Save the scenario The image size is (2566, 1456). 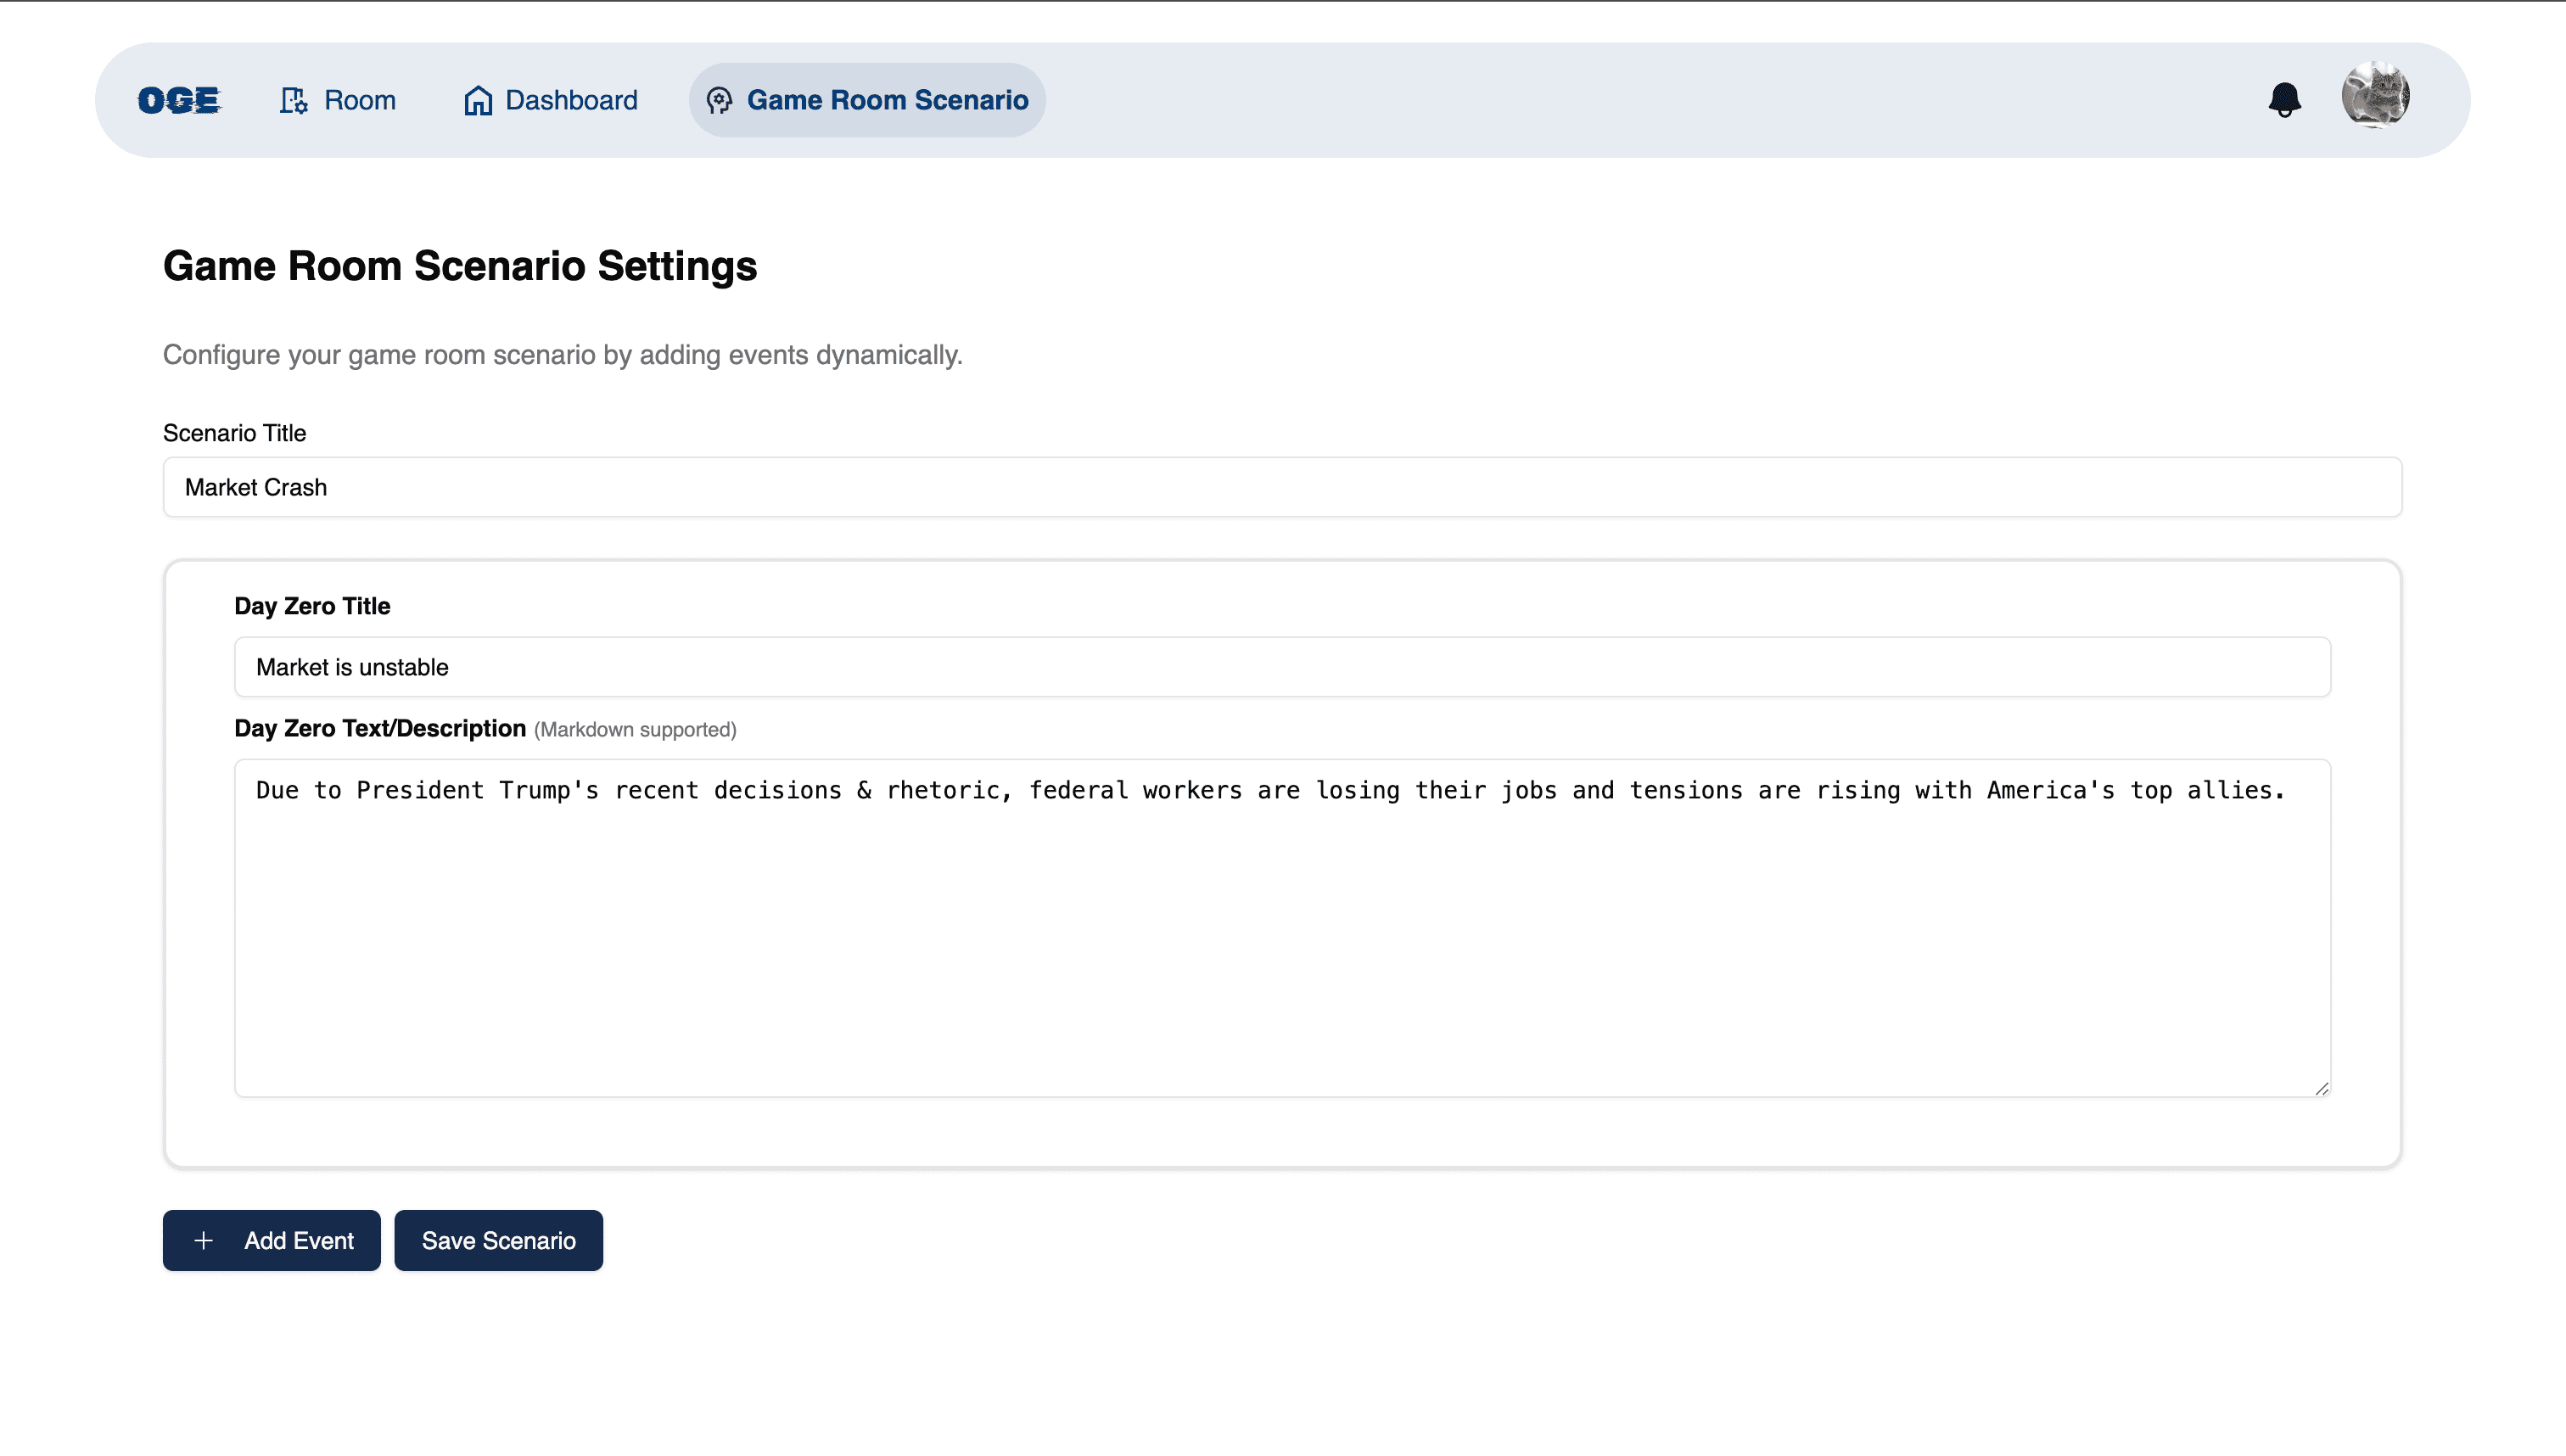point(498,1240)
